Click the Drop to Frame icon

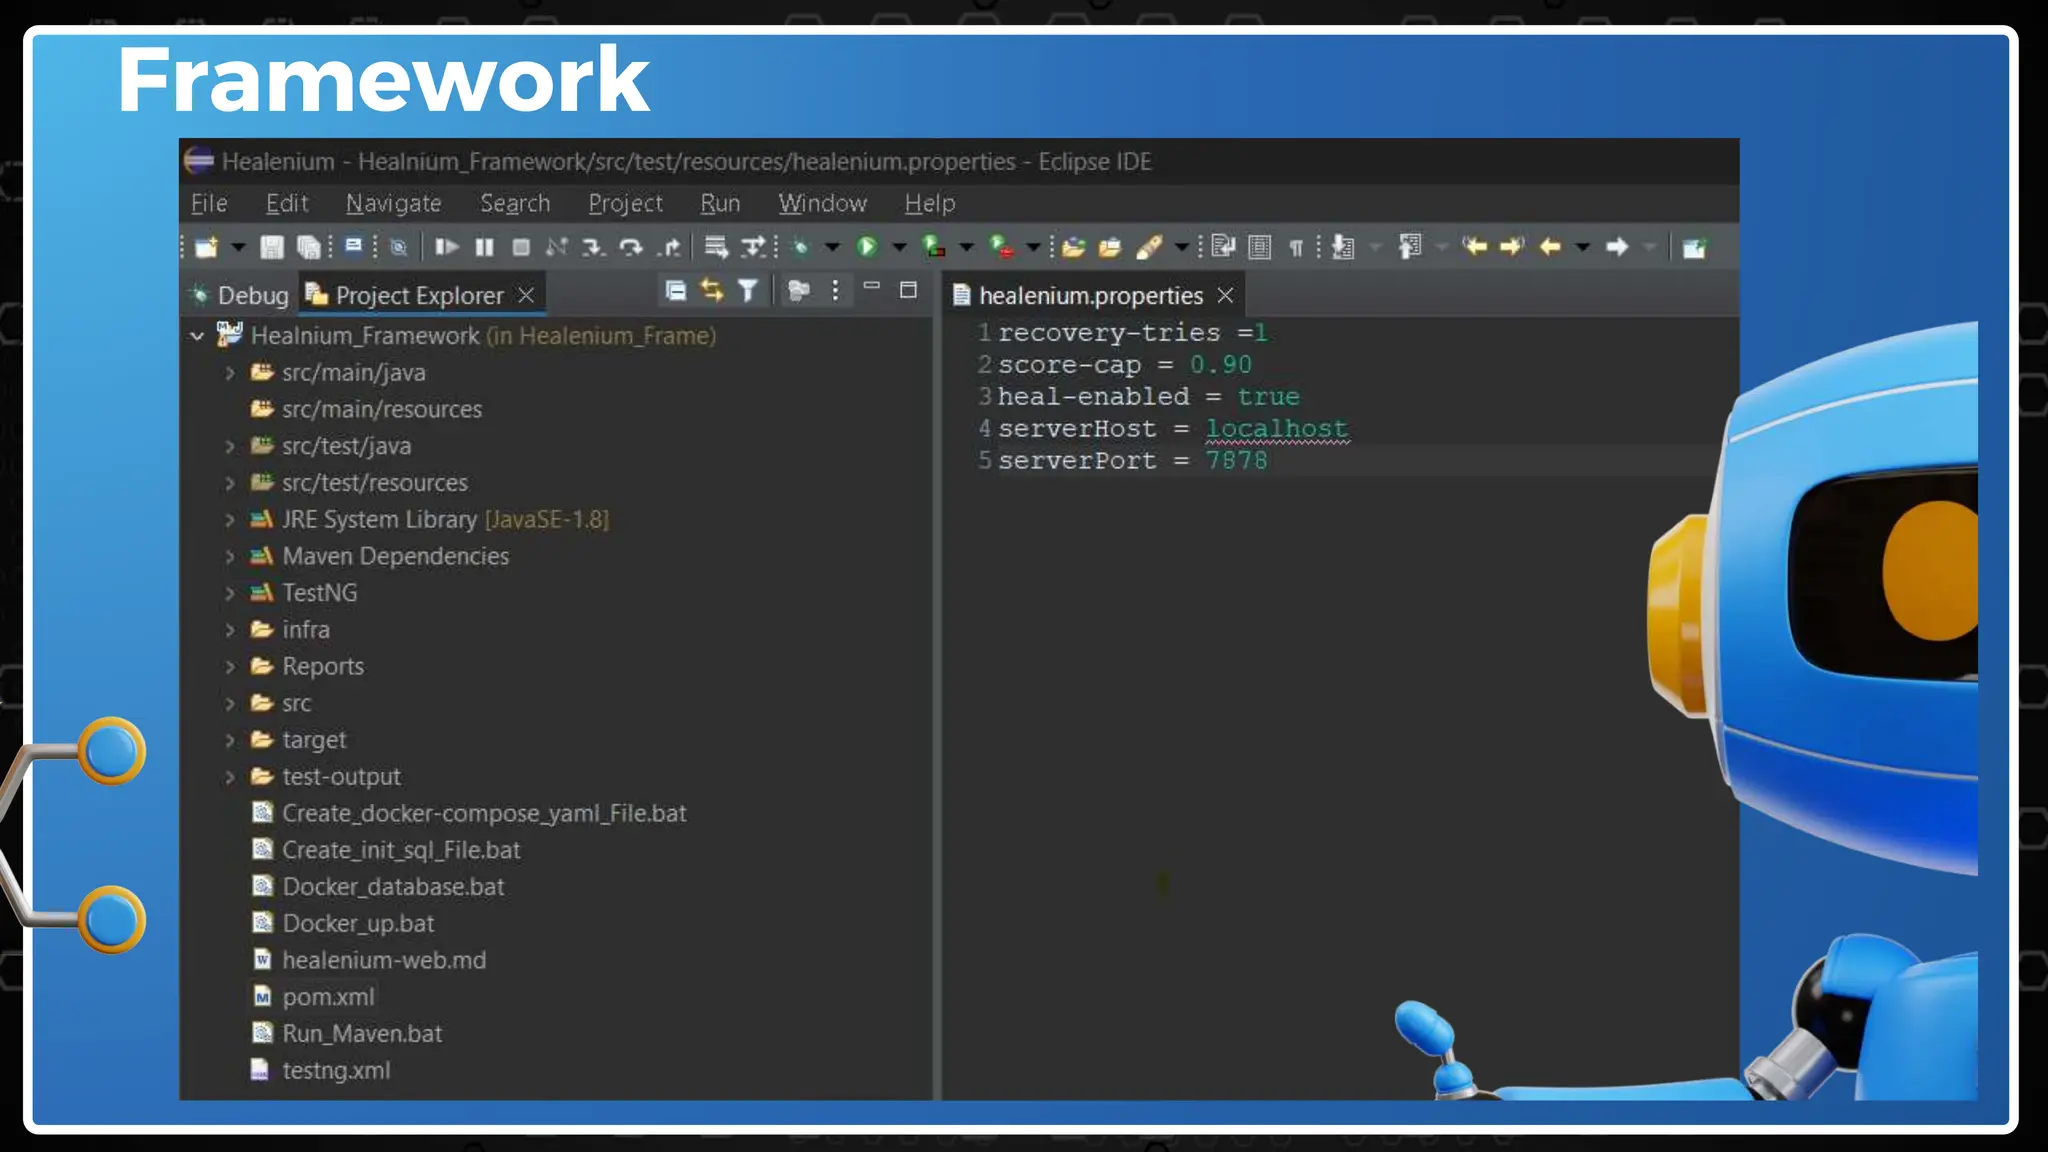[716, 247]
